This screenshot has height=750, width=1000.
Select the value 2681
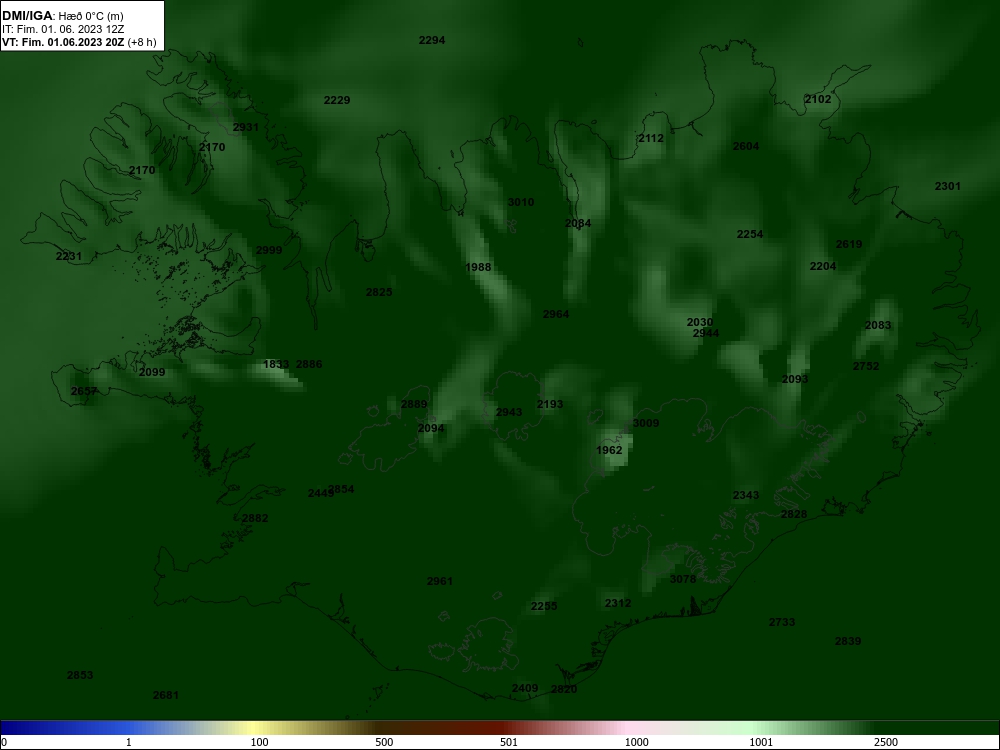point(166,695)
